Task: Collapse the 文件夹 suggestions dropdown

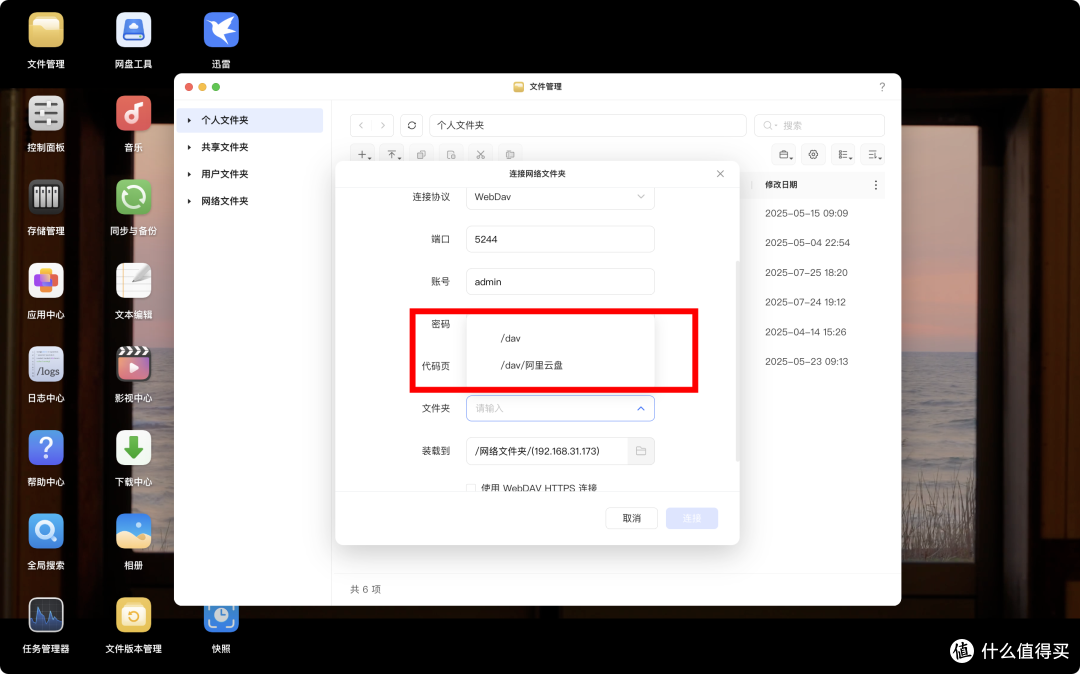Action: (641, 408)
